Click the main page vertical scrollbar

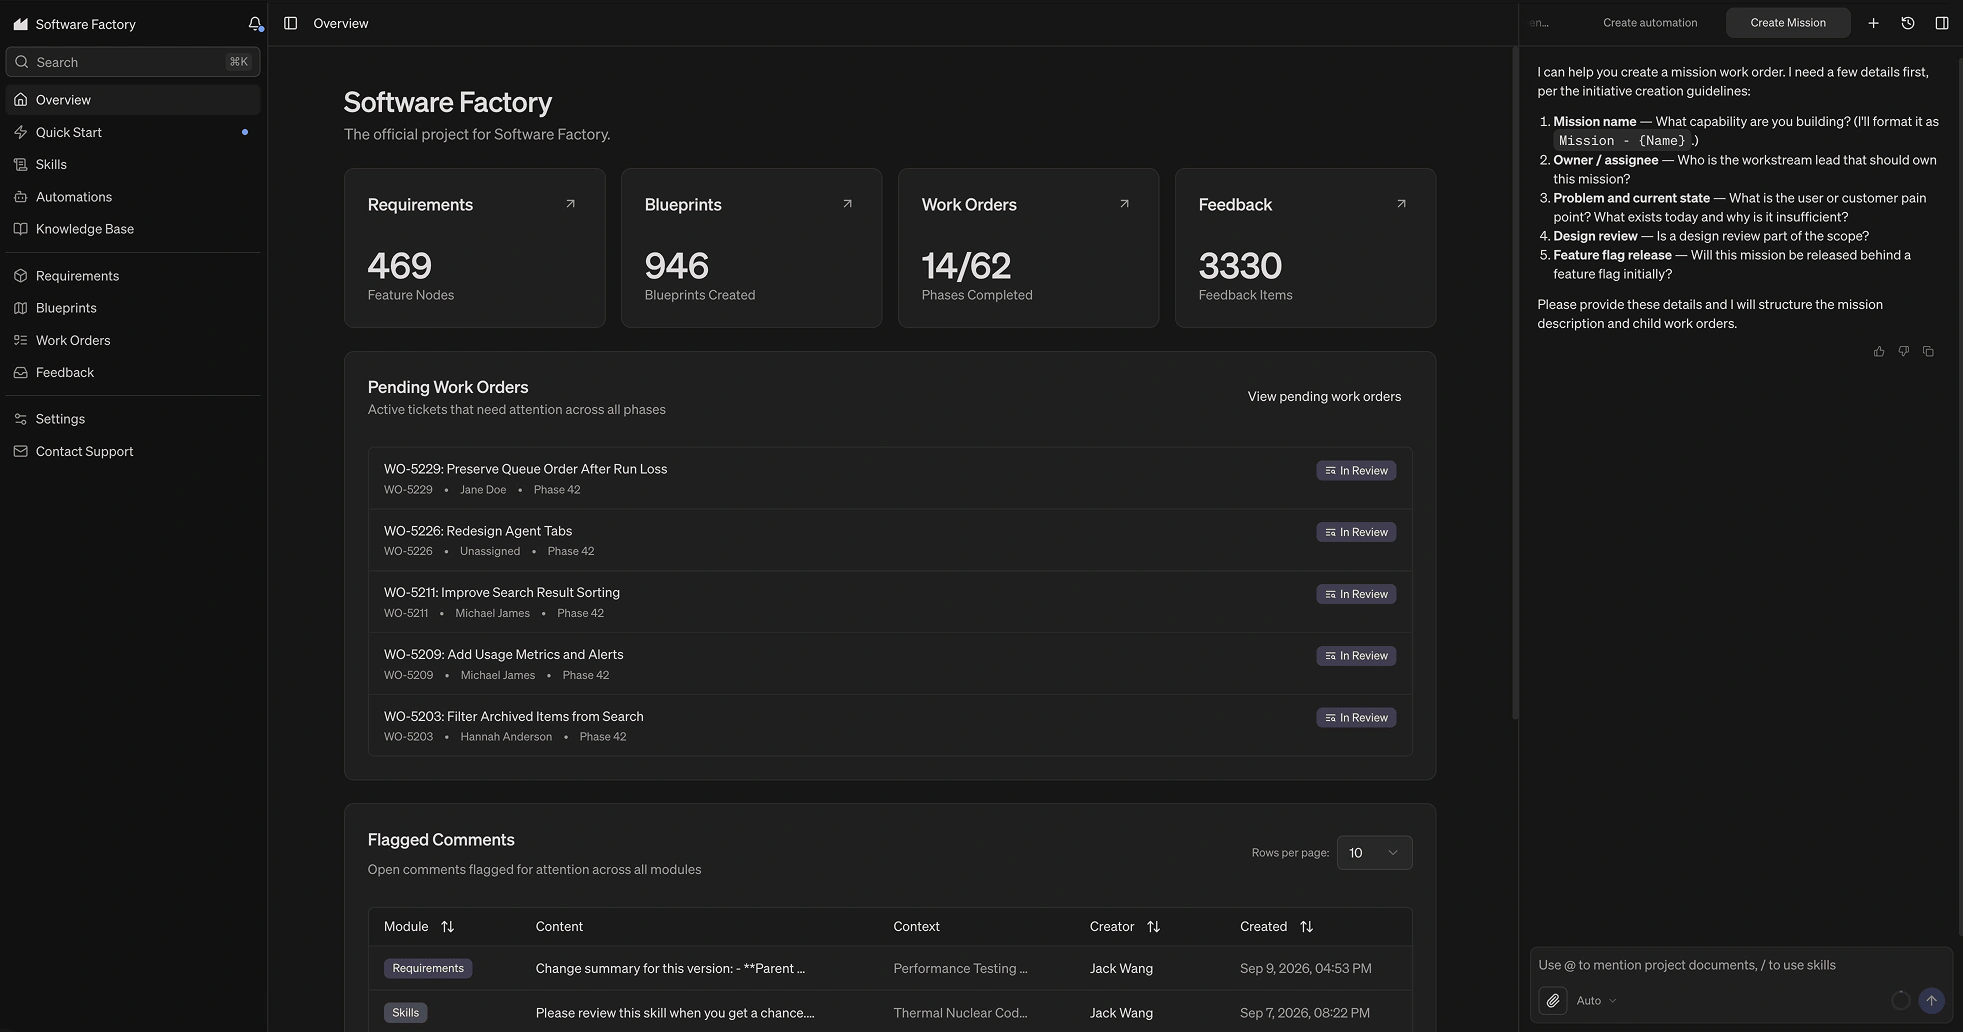pyautogui.click(x=1515, y=380)
